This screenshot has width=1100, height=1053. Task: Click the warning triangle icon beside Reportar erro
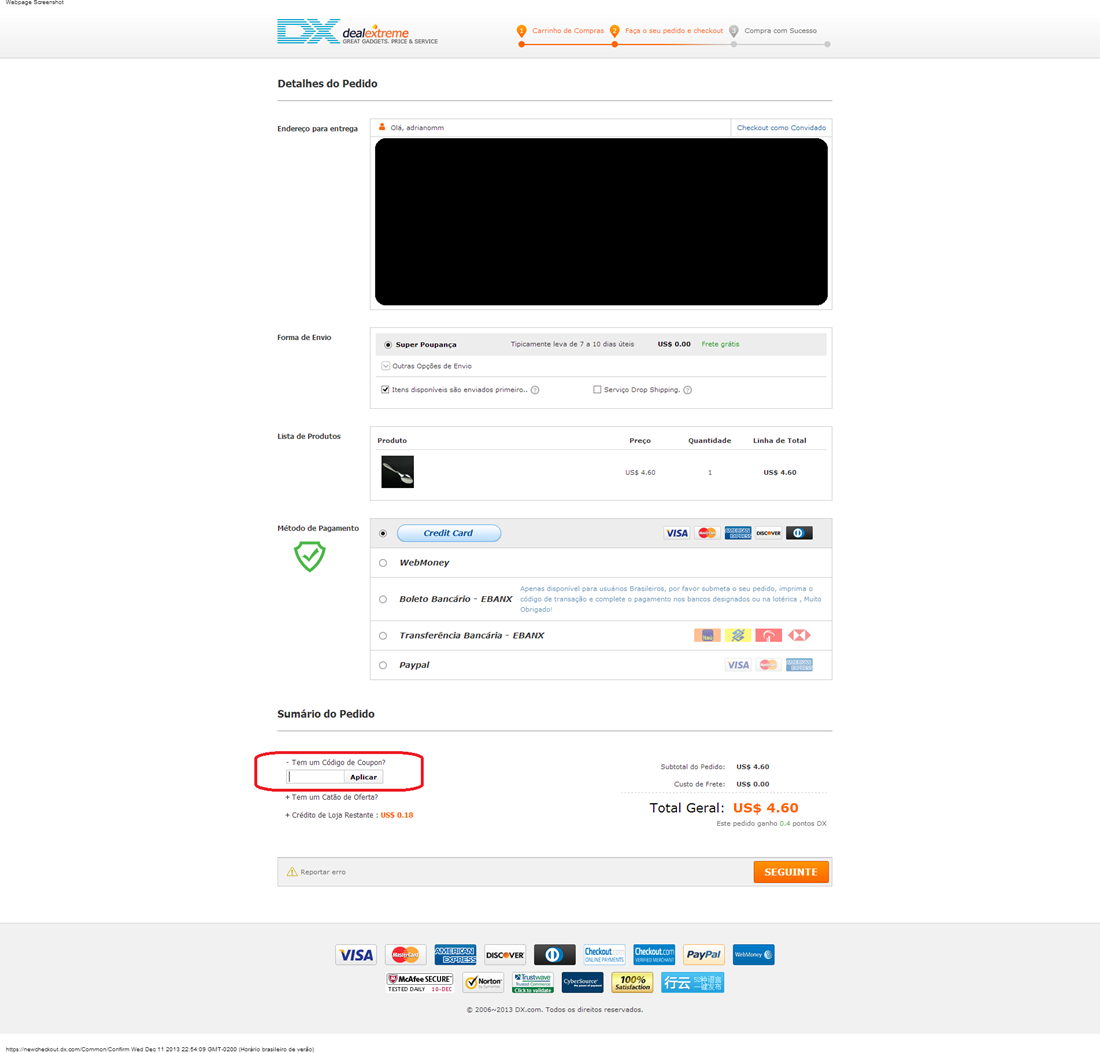tap(292, 872)
